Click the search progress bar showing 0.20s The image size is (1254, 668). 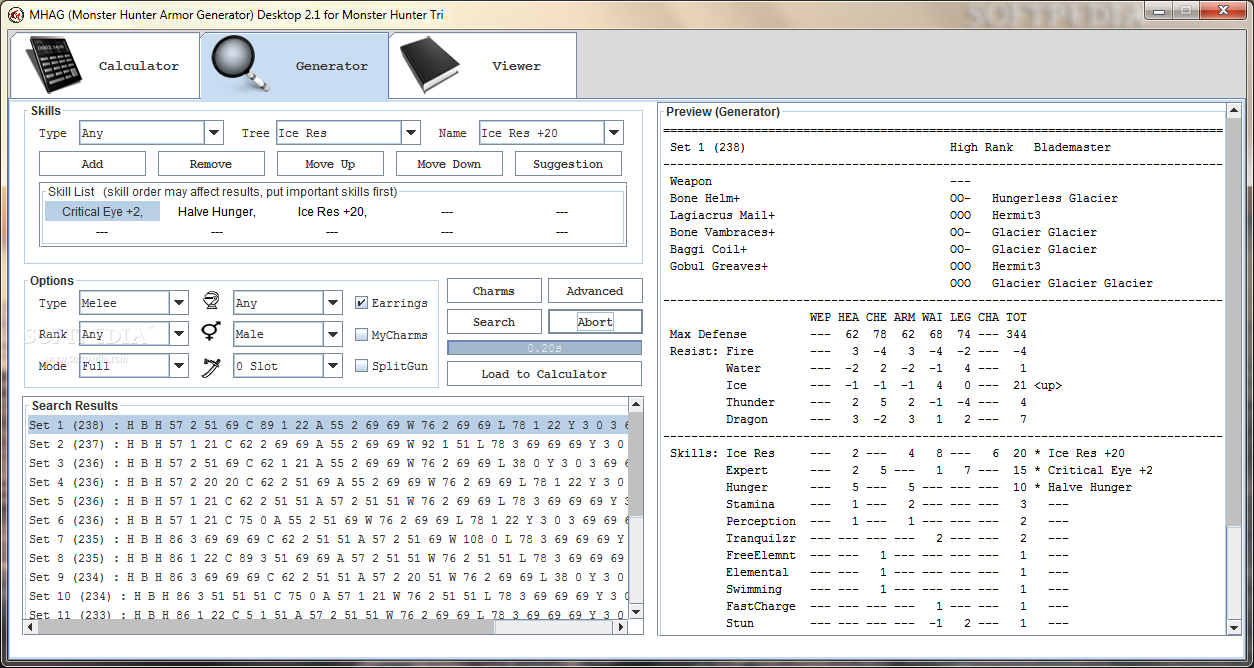tap(544, 348)
